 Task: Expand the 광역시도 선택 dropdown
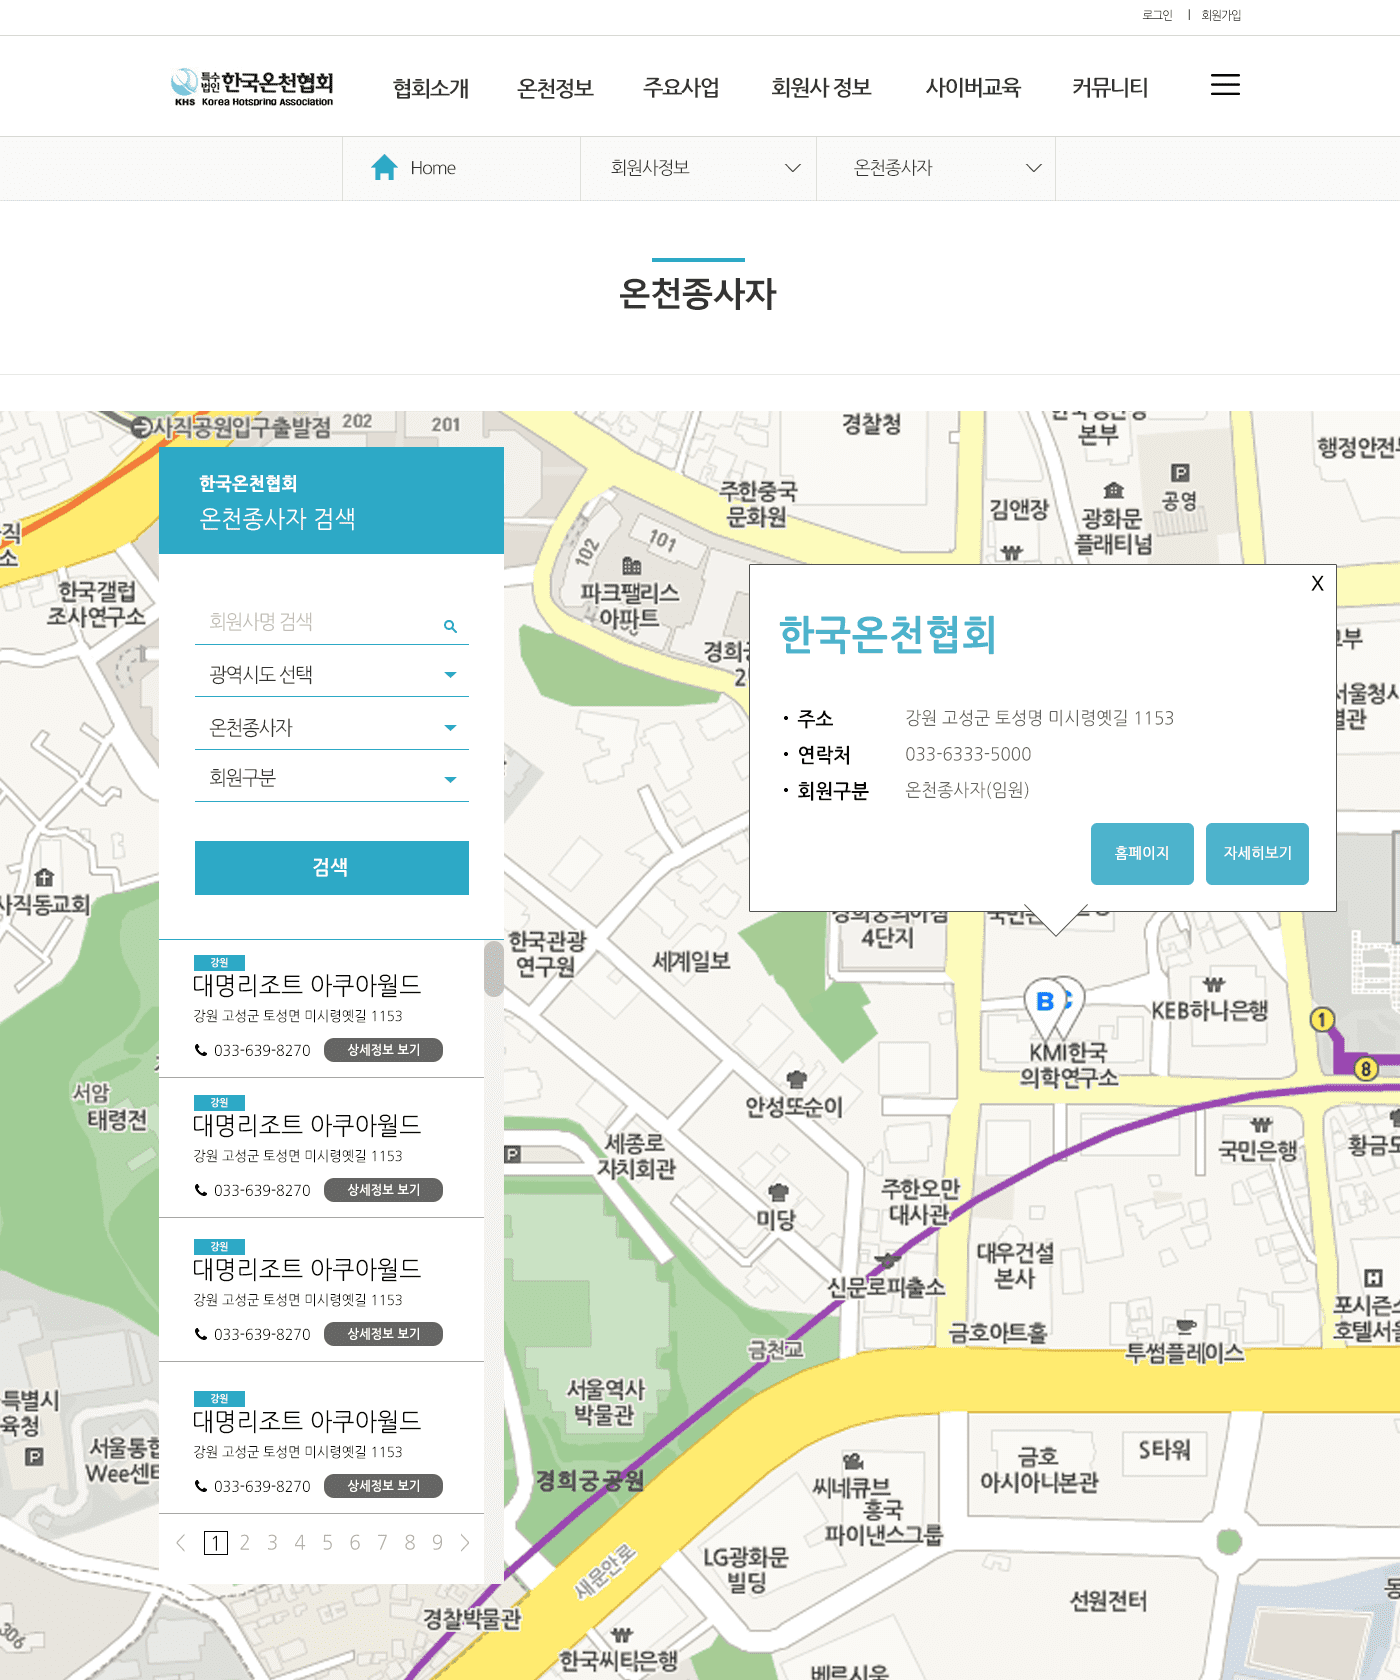pyautogui.click(x=331, y=675)
